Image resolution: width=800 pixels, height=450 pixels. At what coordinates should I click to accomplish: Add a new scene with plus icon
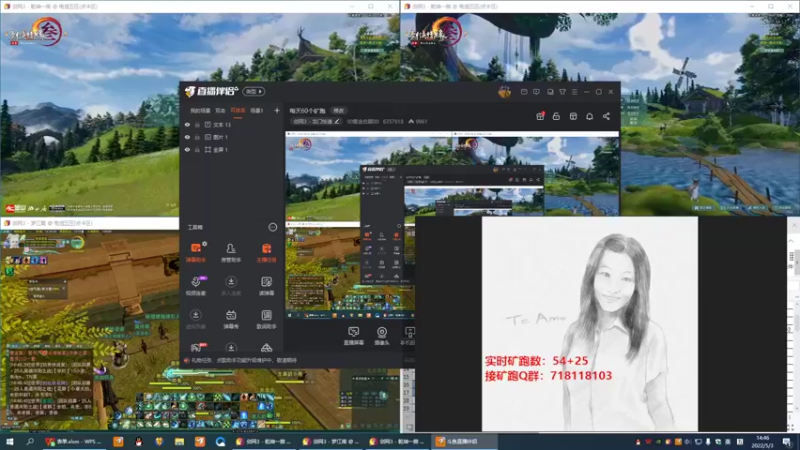point(277,110)
